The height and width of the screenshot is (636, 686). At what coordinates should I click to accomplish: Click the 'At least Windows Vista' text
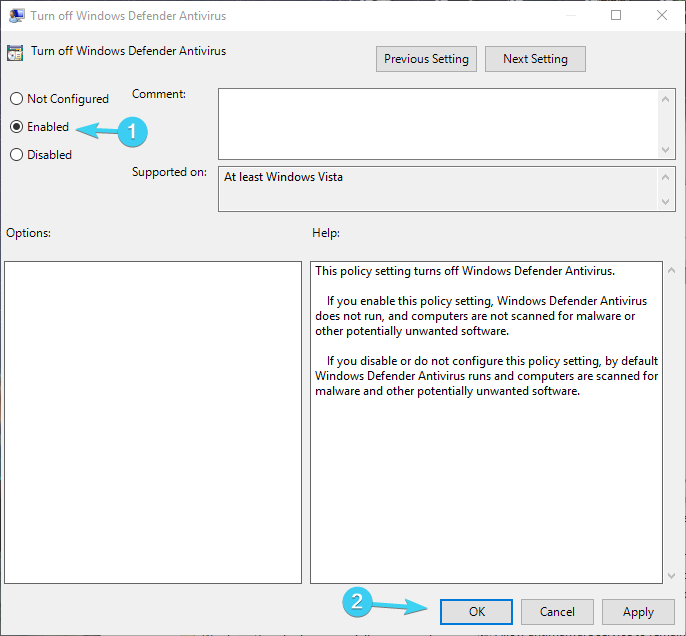283,177
